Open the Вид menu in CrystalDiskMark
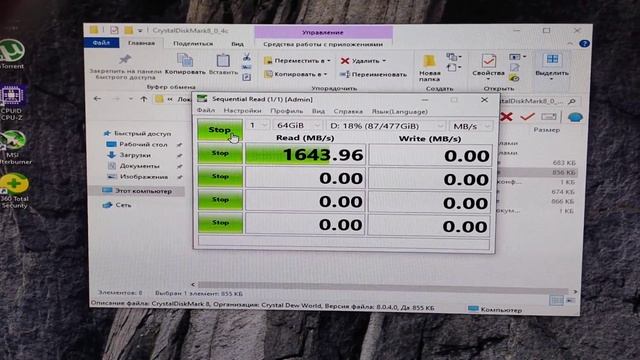Screen dimensions: 640x360 click(x=318, y=111)
